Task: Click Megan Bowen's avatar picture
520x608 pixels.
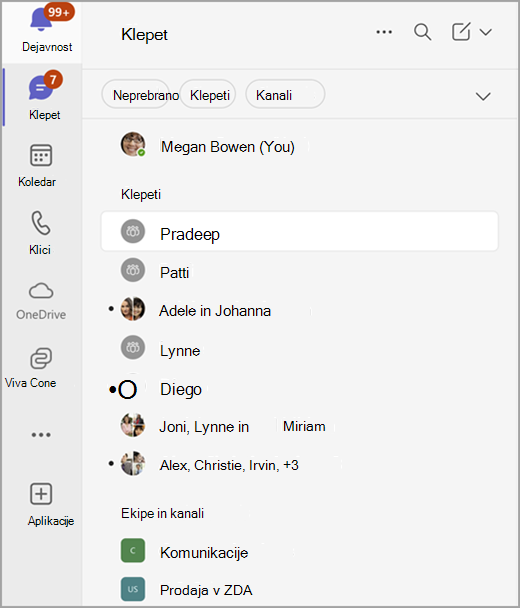Action: click(x=133, y=144)
